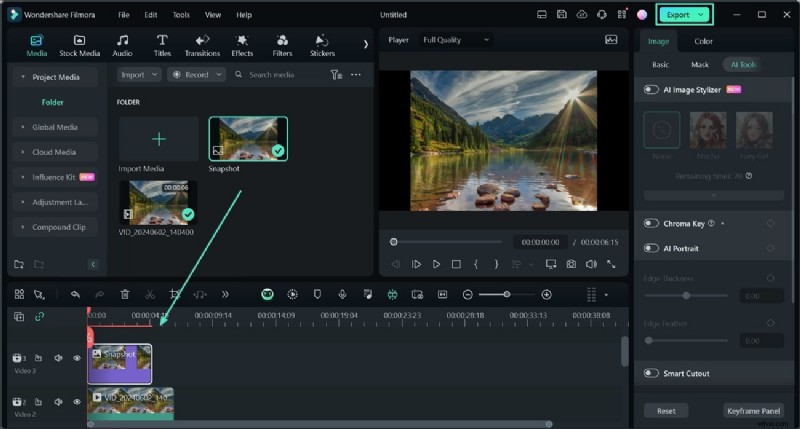The image size is (800, 429).
Task: Zoom out timeline with minus icon
Action: (467, 294)
